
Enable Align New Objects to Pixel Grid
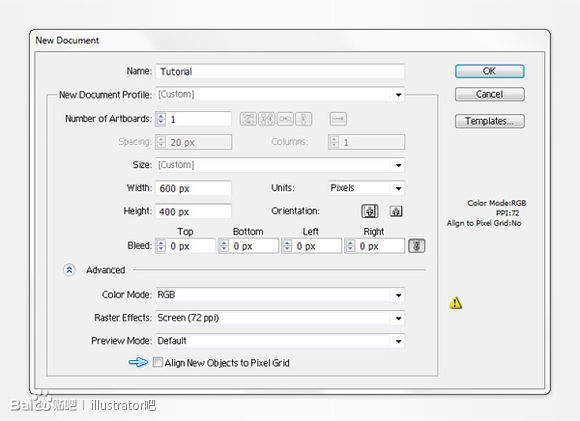158,362
